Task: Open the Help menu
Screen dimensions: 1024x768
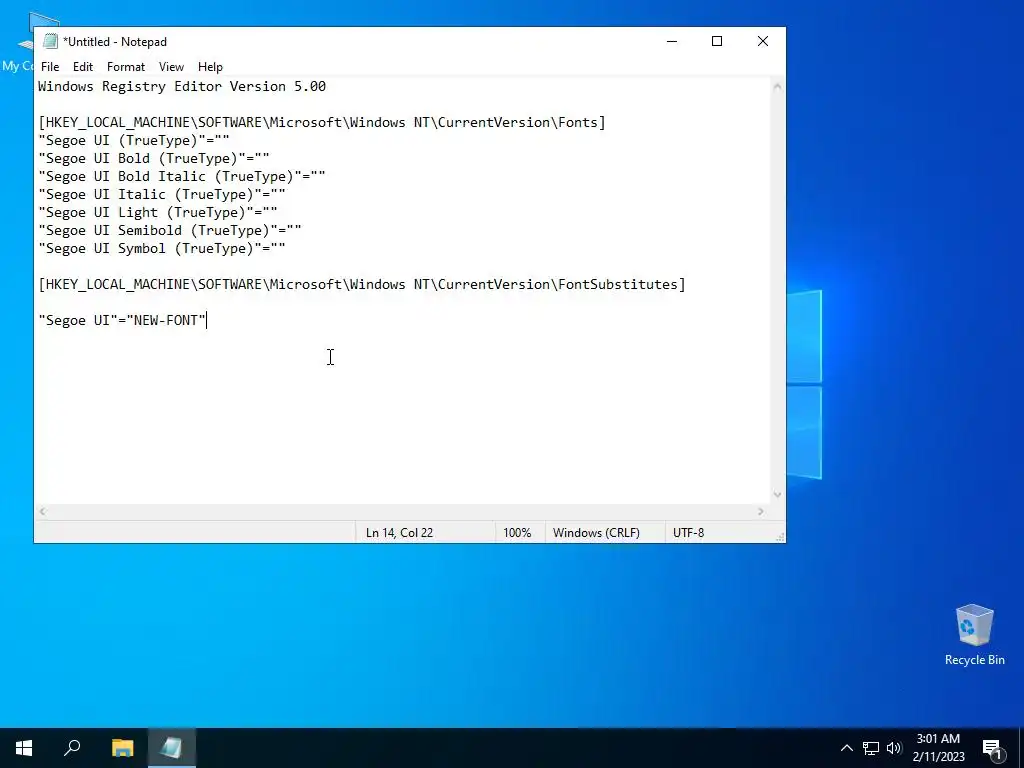Action: pos(210,67)
